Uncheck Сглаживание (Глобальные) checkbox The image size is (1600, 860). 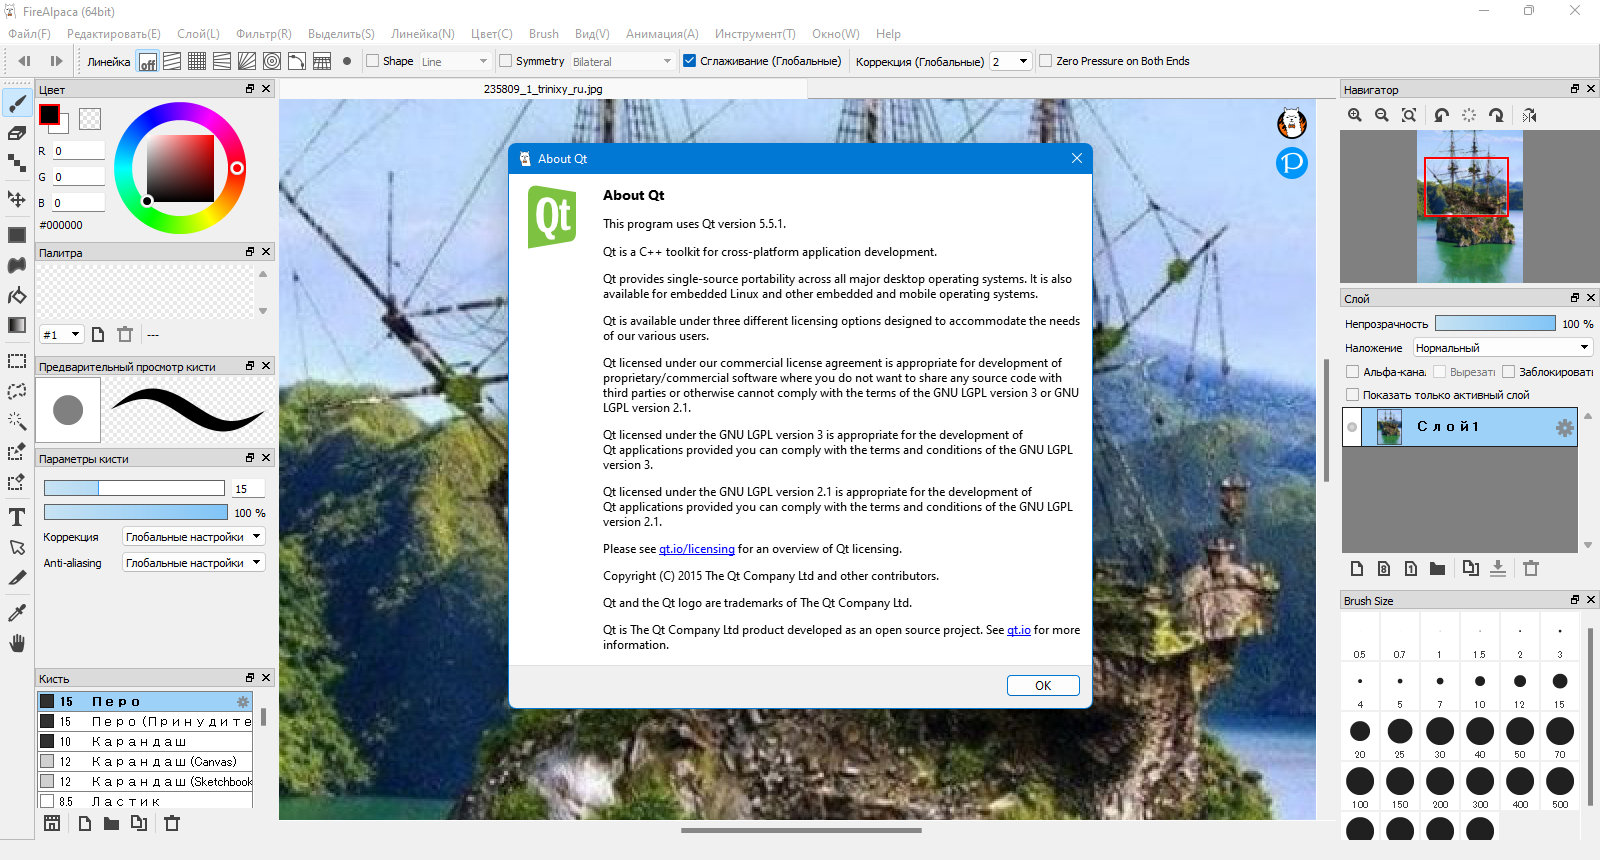[689, 61]
